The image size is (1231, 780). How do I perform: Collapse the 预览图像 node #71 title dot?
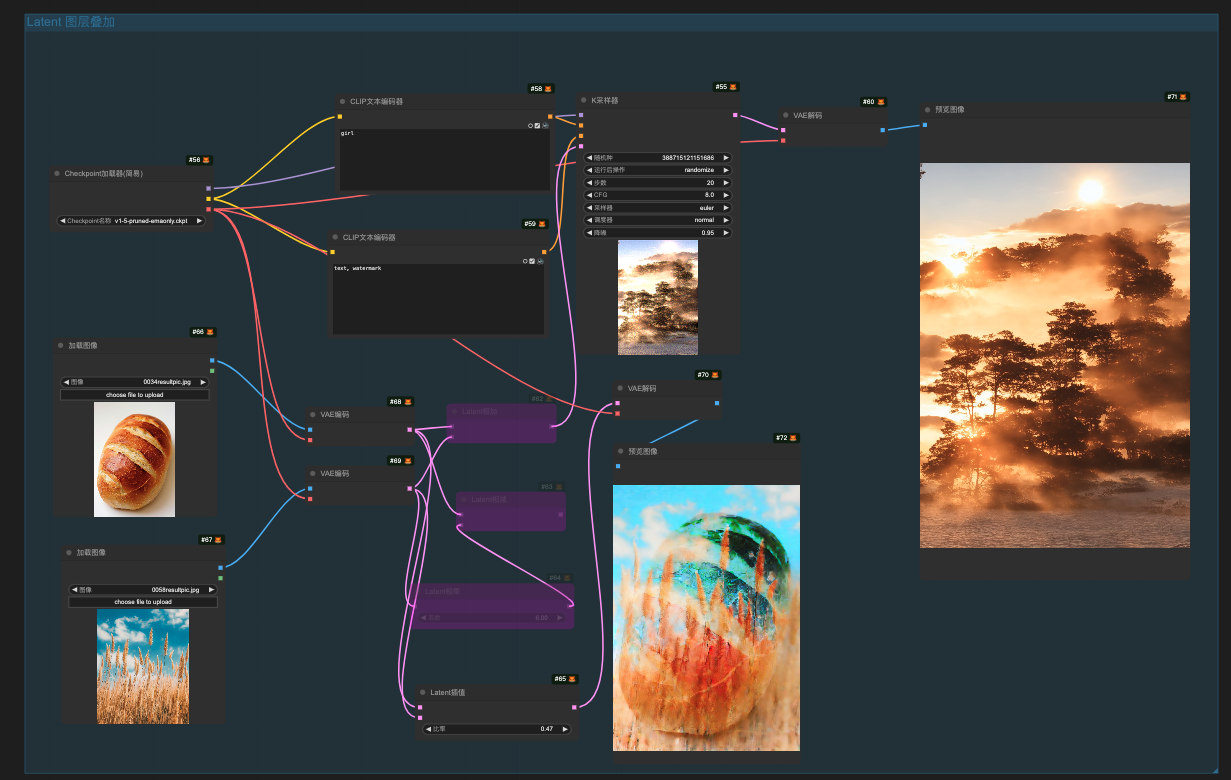928,109
